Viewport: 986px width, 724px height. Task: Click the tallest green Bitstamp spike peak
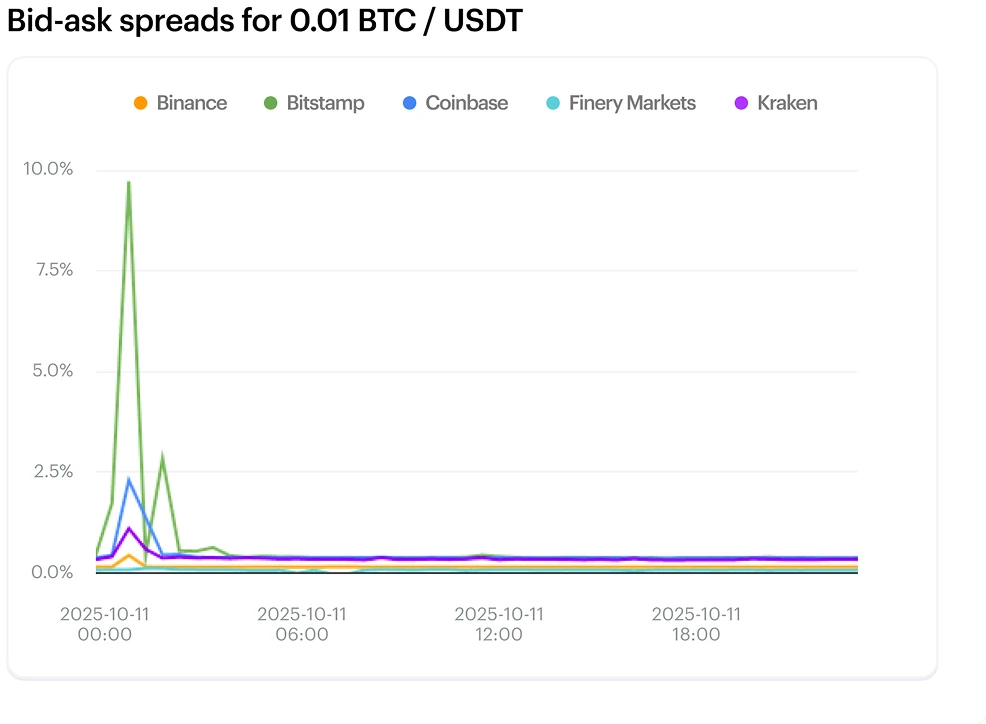tap(128, 183)
